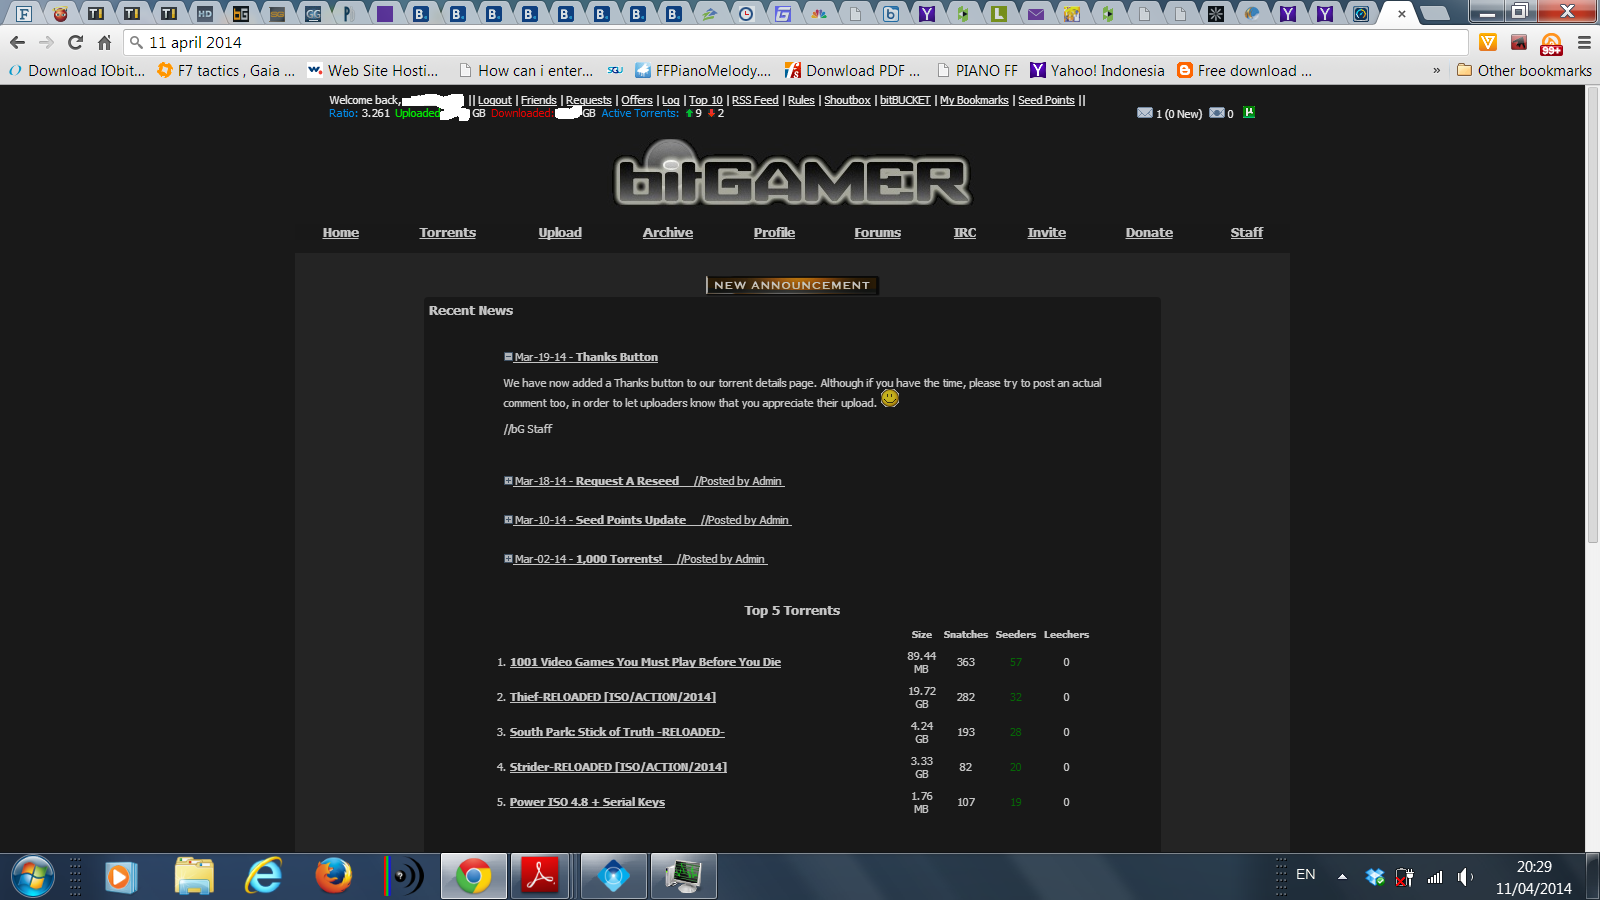This screenshot has width=1600, height=900.
Task: Open the My Bookmarks link
Action: pyautogui.click(x=974, y=100)
